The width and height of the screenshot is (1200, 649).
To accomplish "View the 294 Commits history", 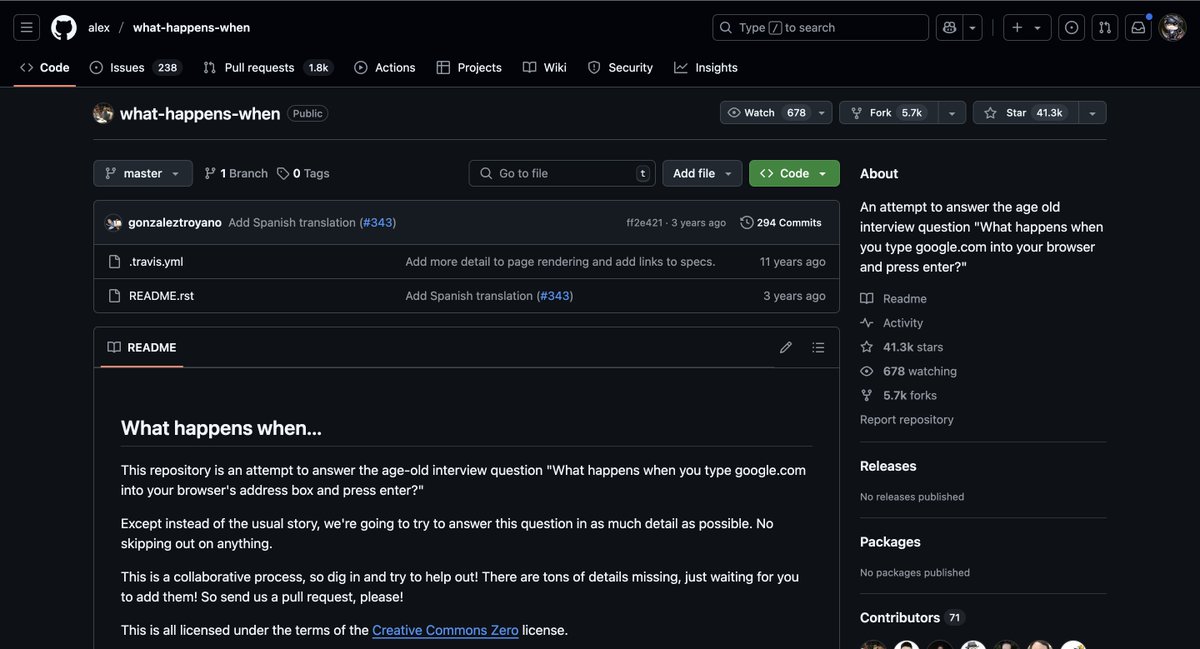I will pos(781,222).
